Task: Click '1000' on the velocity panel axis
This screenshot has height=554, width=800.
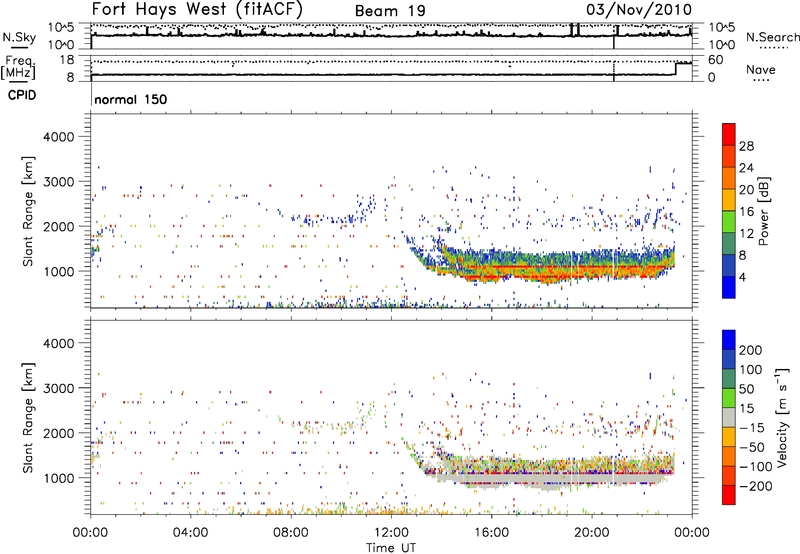Action: [58, 478]
